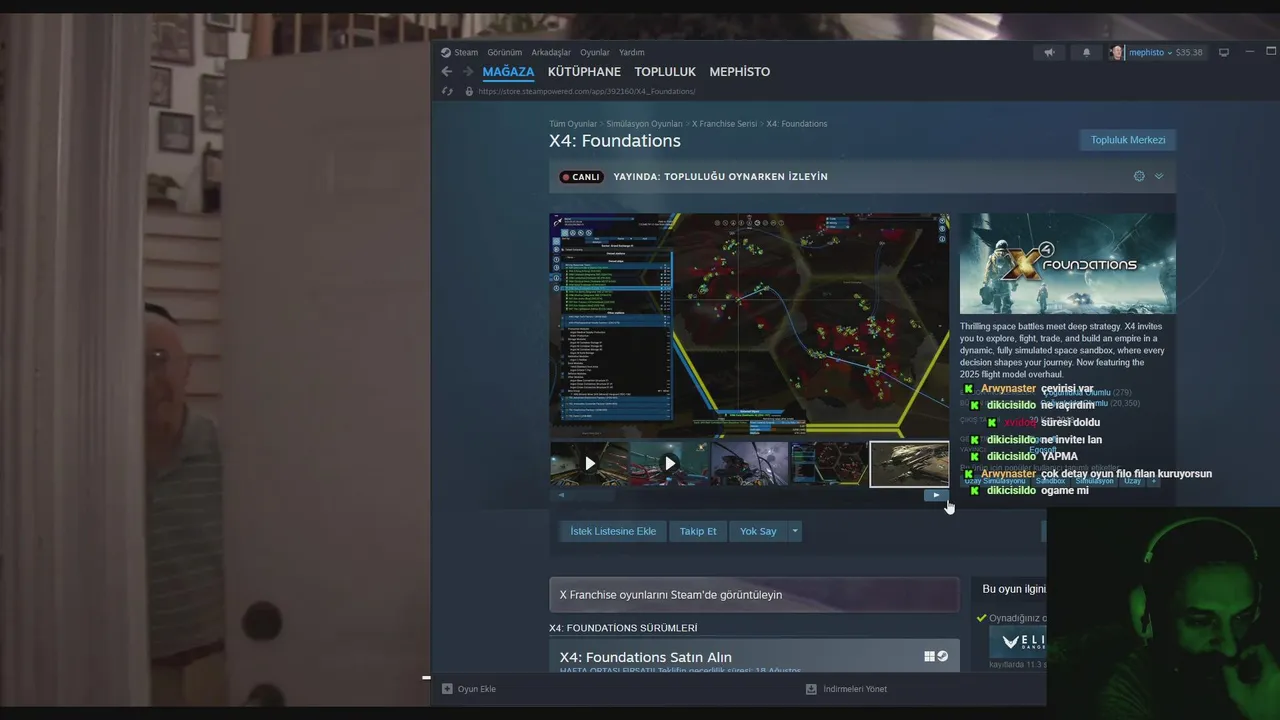Image resolution: width=1280 pixels, height=720 pixels.
Task: Open the Elite Dangerous game thumbnail
Action: 1018,641
